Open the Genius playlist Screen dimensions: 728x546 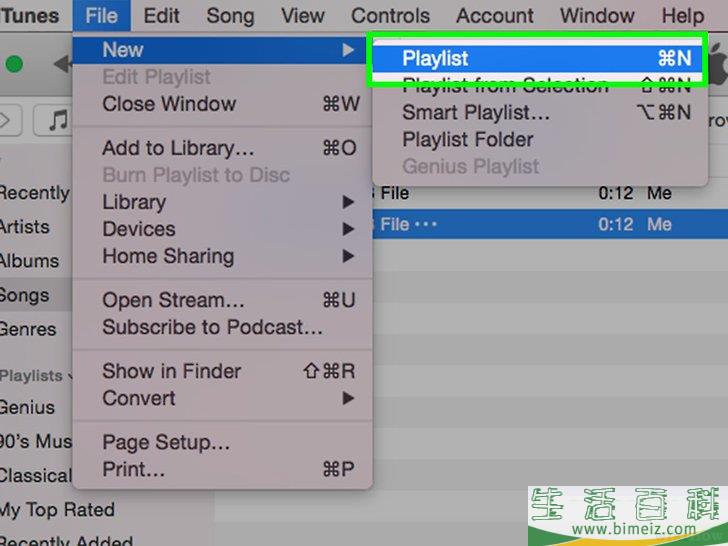27,408
